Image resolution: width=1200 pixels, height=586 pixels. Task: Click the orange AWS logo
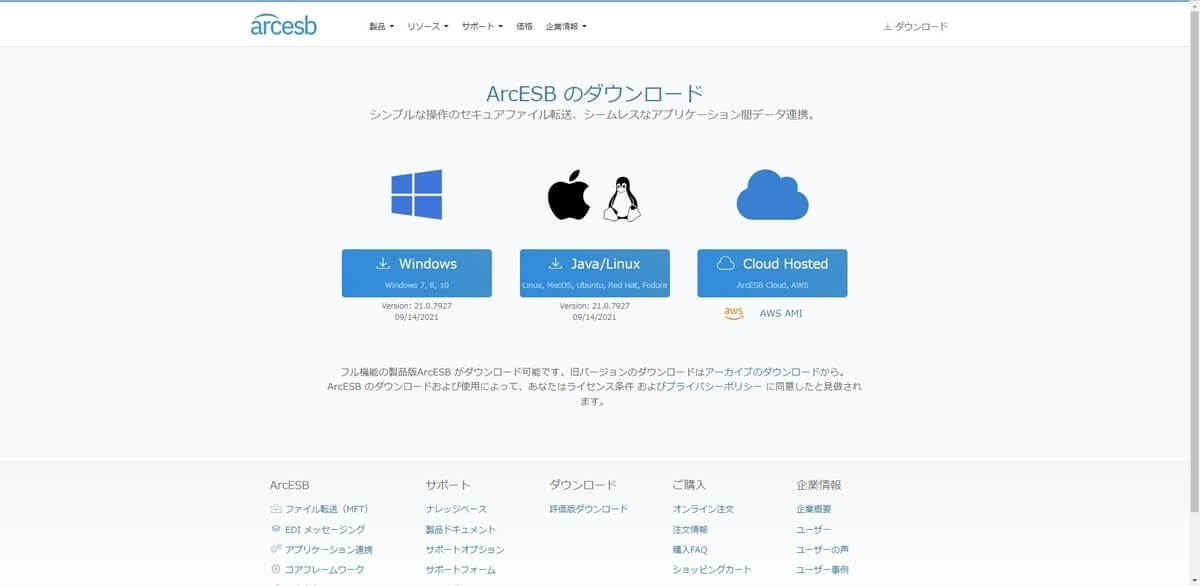[x=734, y=313]
